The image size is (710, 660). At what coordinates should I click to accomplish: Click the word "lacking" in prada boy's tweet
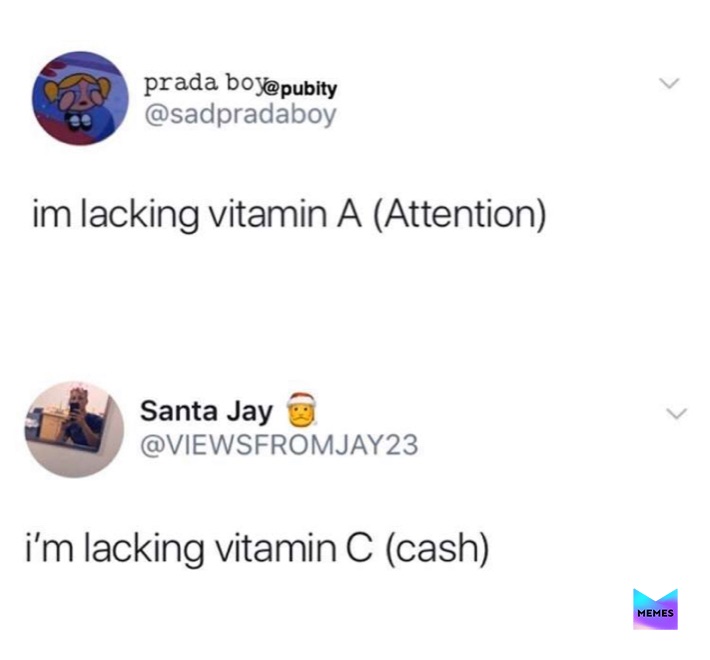[x=139, y=215]
